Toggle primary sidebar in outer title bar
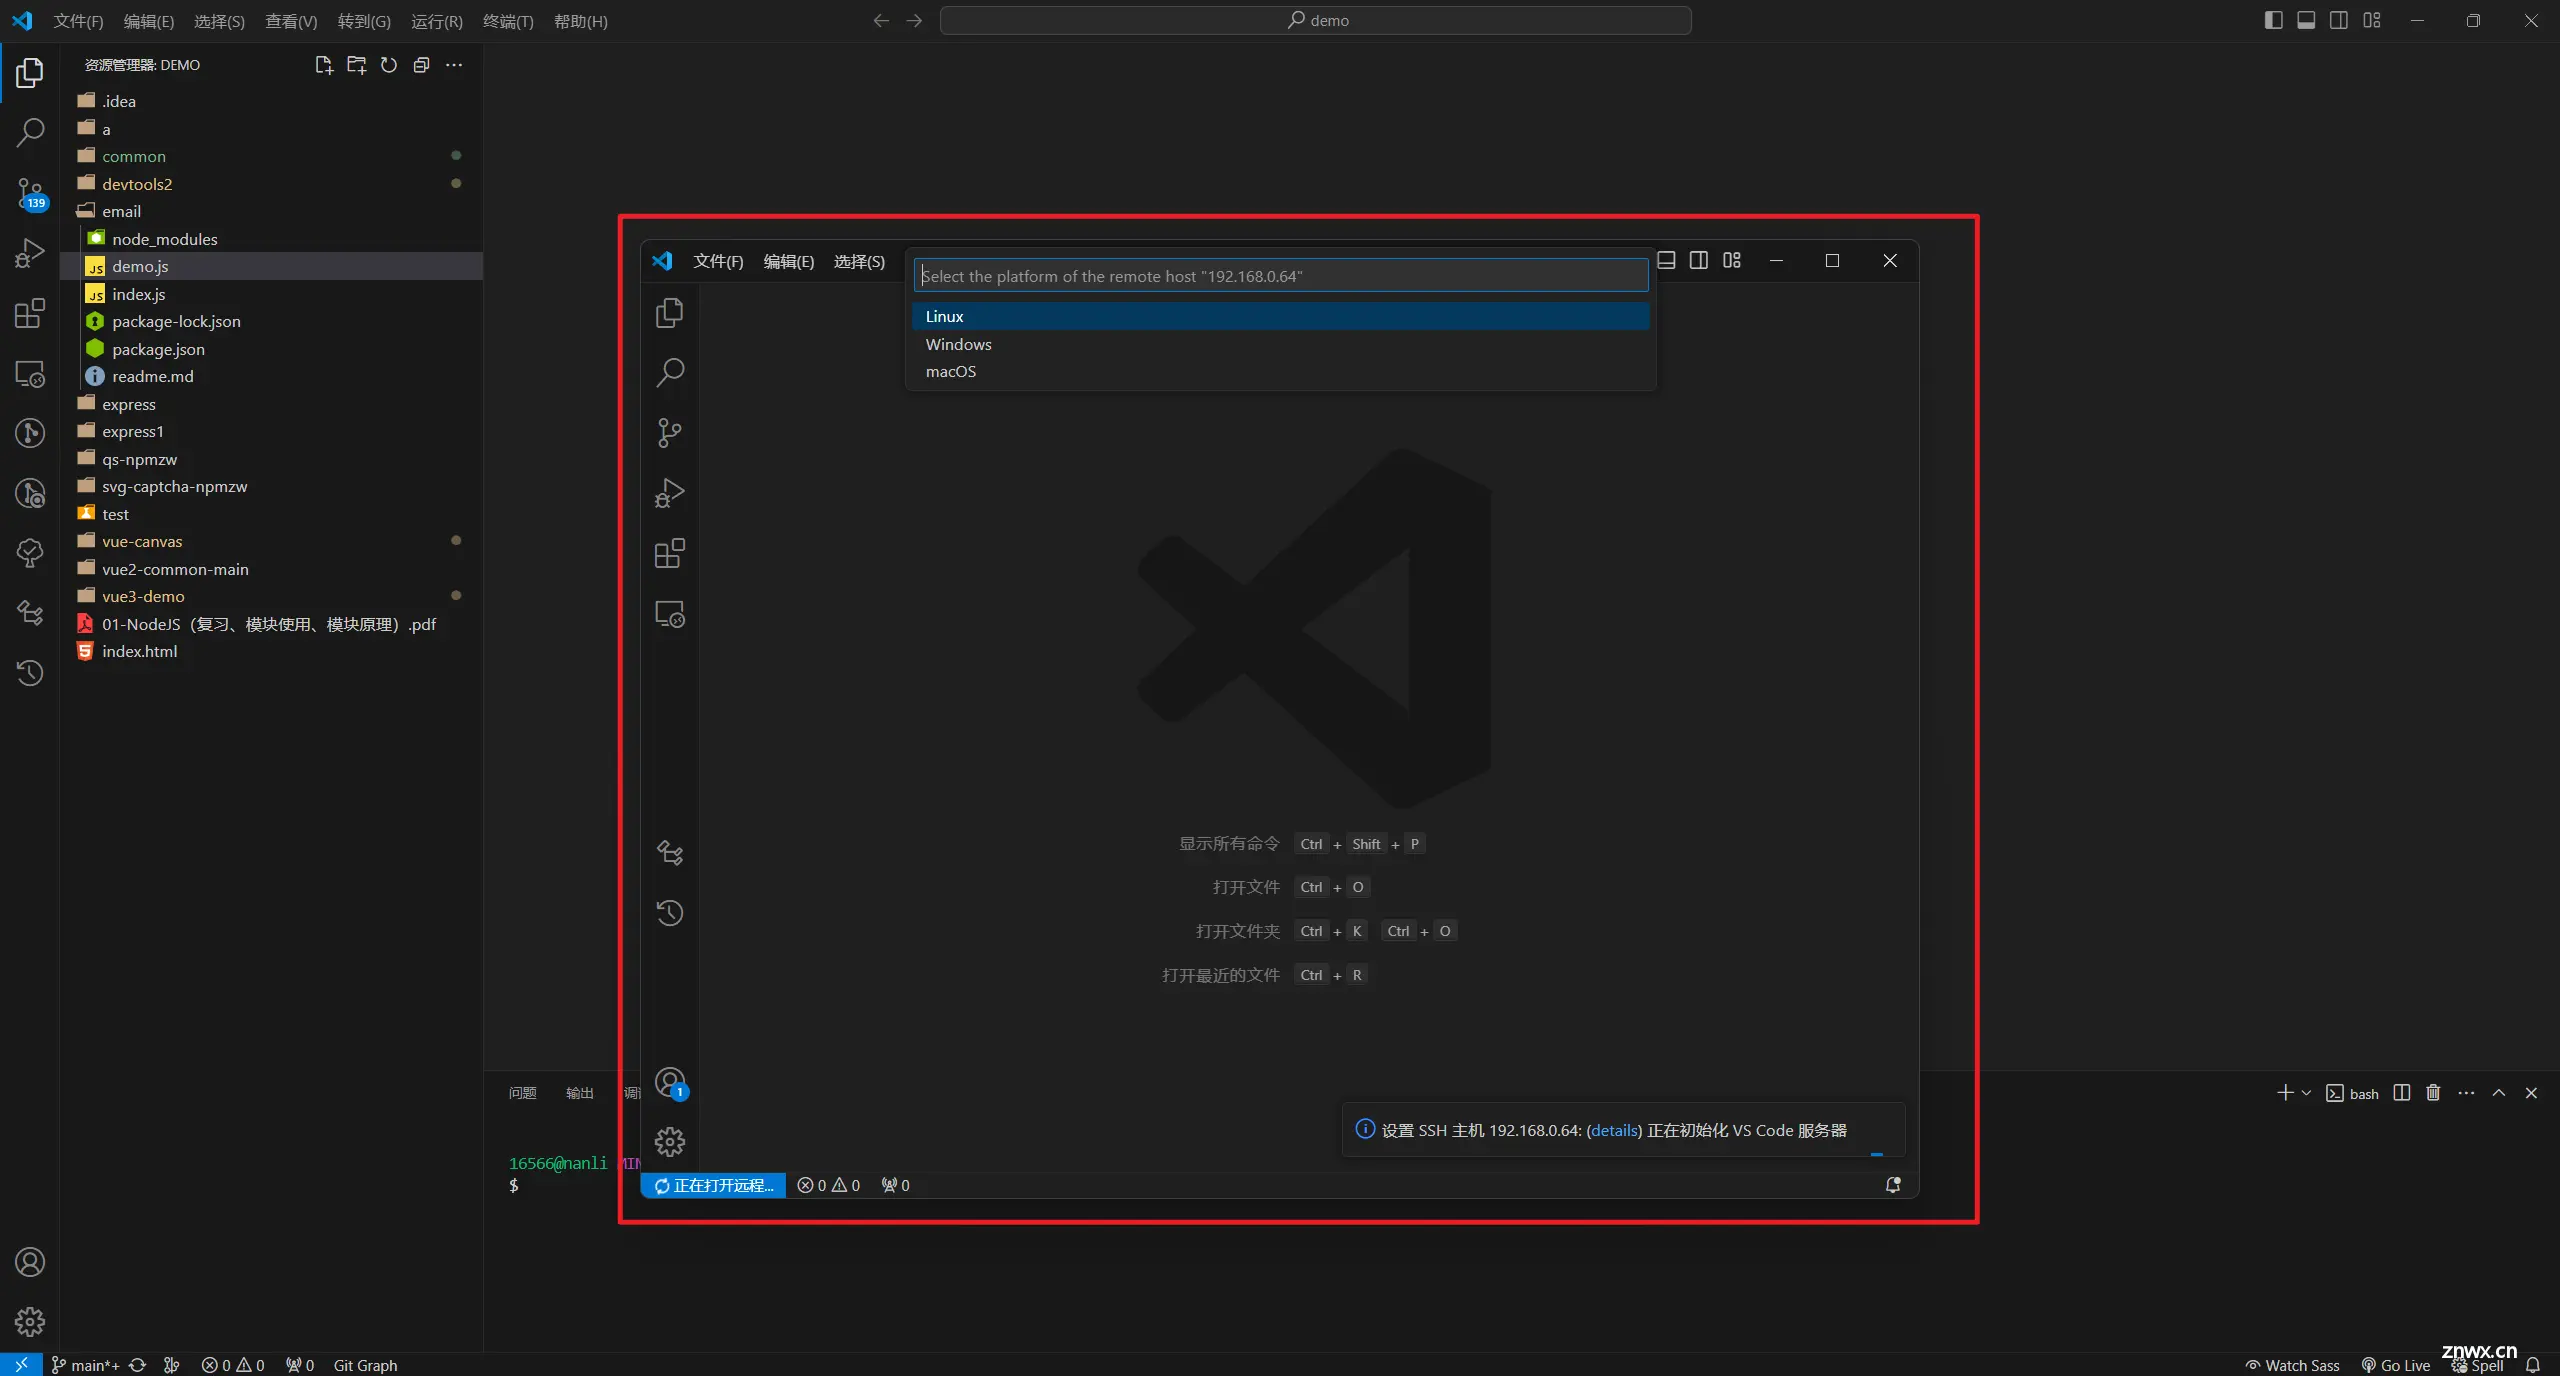The width and height of the screenshot is (2560, 1376). pos(2273,20)
